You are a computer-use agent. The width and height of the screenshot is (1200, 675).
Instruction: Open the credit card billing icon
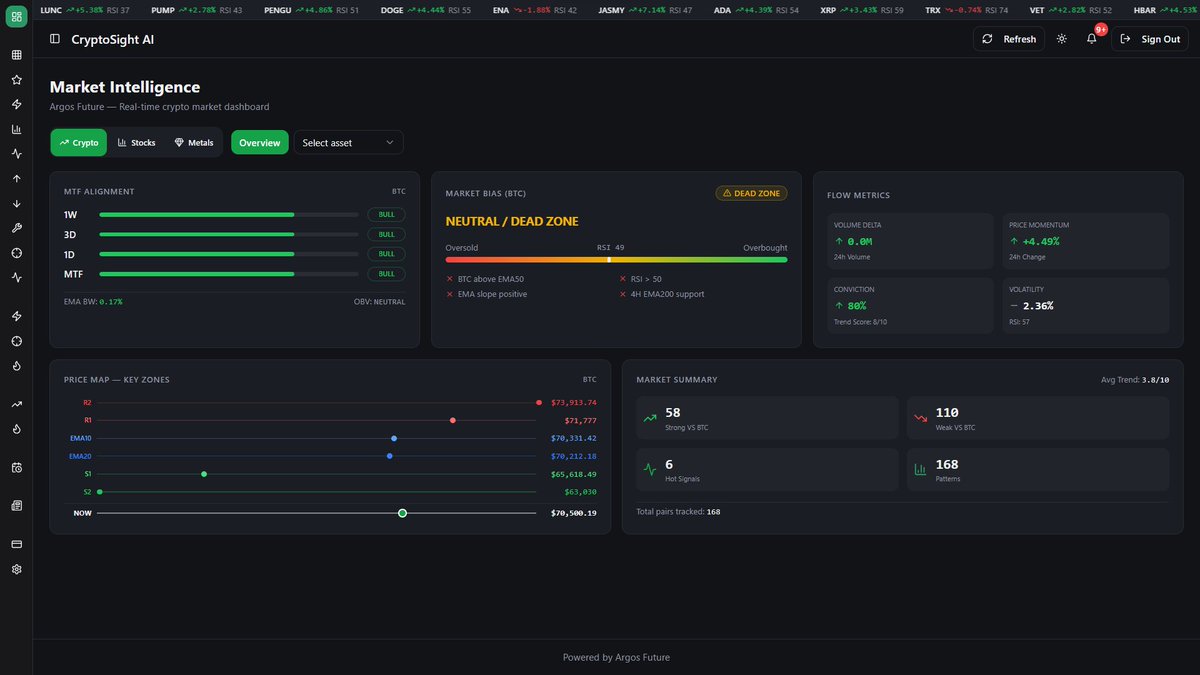[16, 544]
